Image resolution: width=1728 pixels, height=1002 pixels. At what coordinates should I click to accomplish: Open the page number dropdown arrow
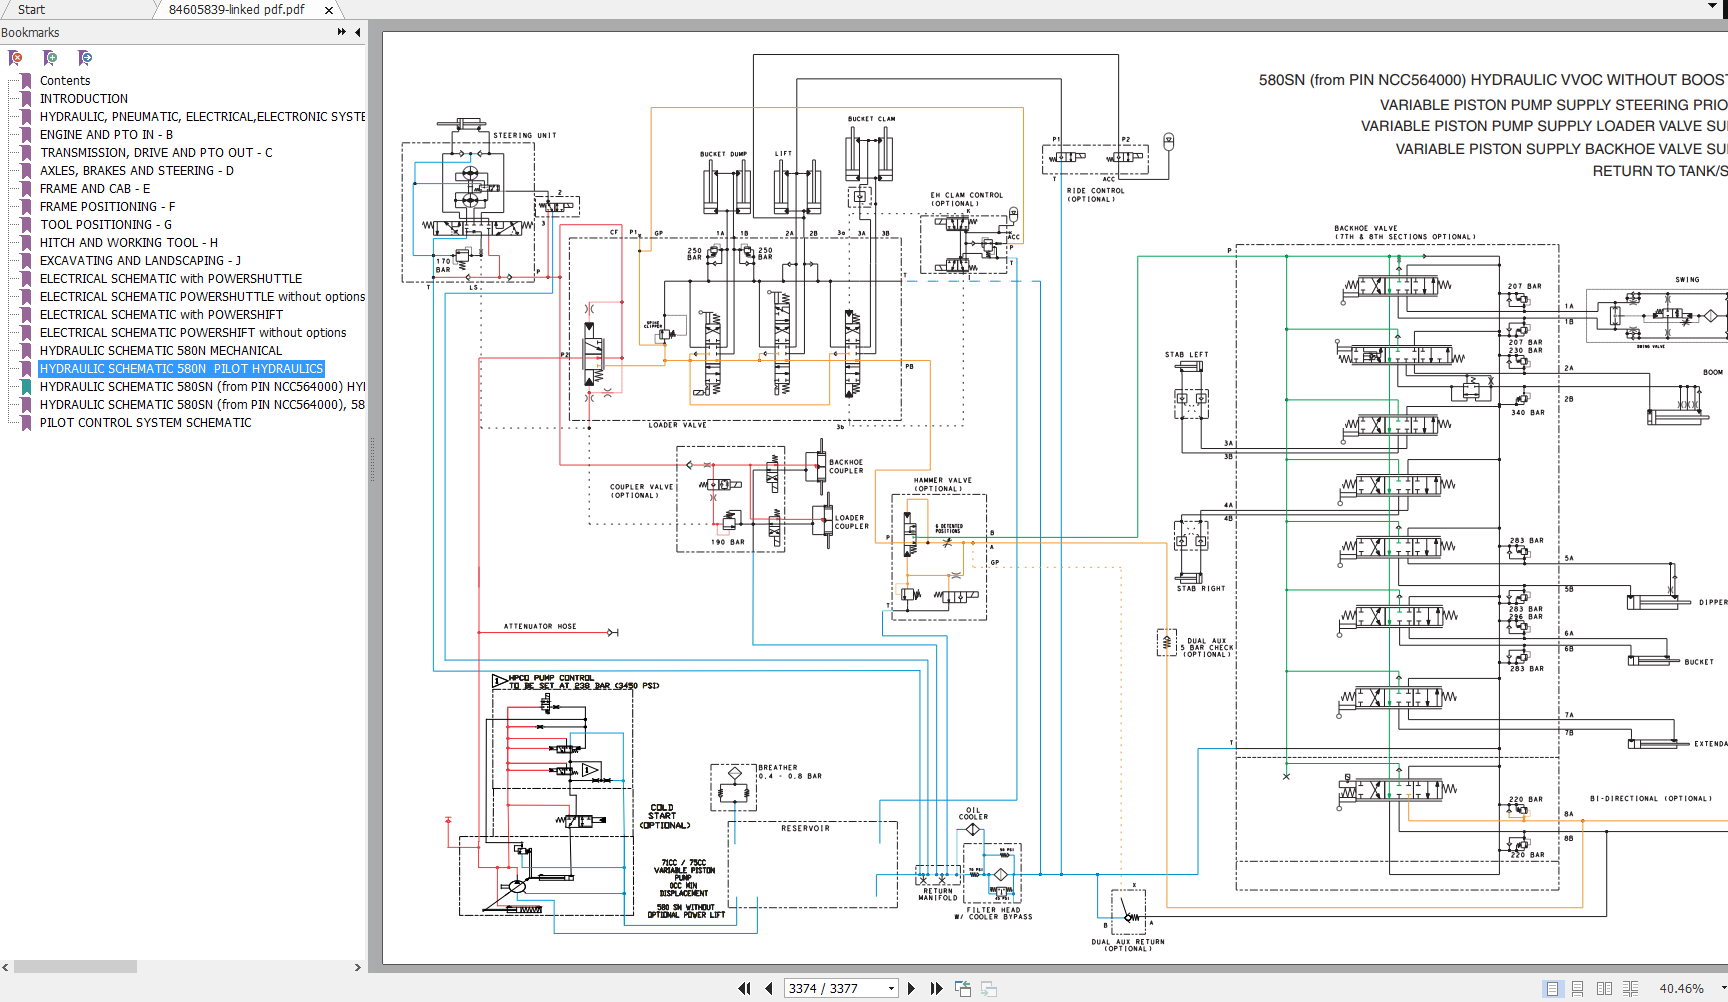[x=891, y=988]
